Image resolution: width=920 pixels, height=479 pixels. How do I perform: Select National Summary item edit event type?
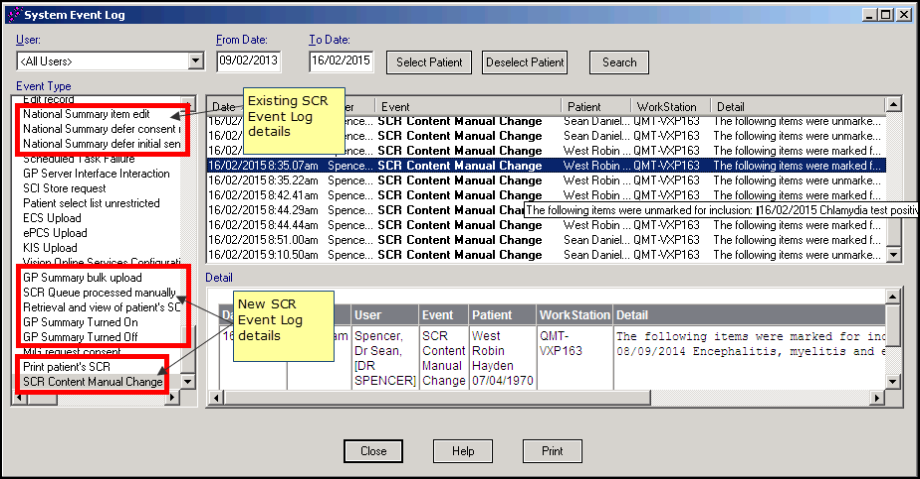86,114
